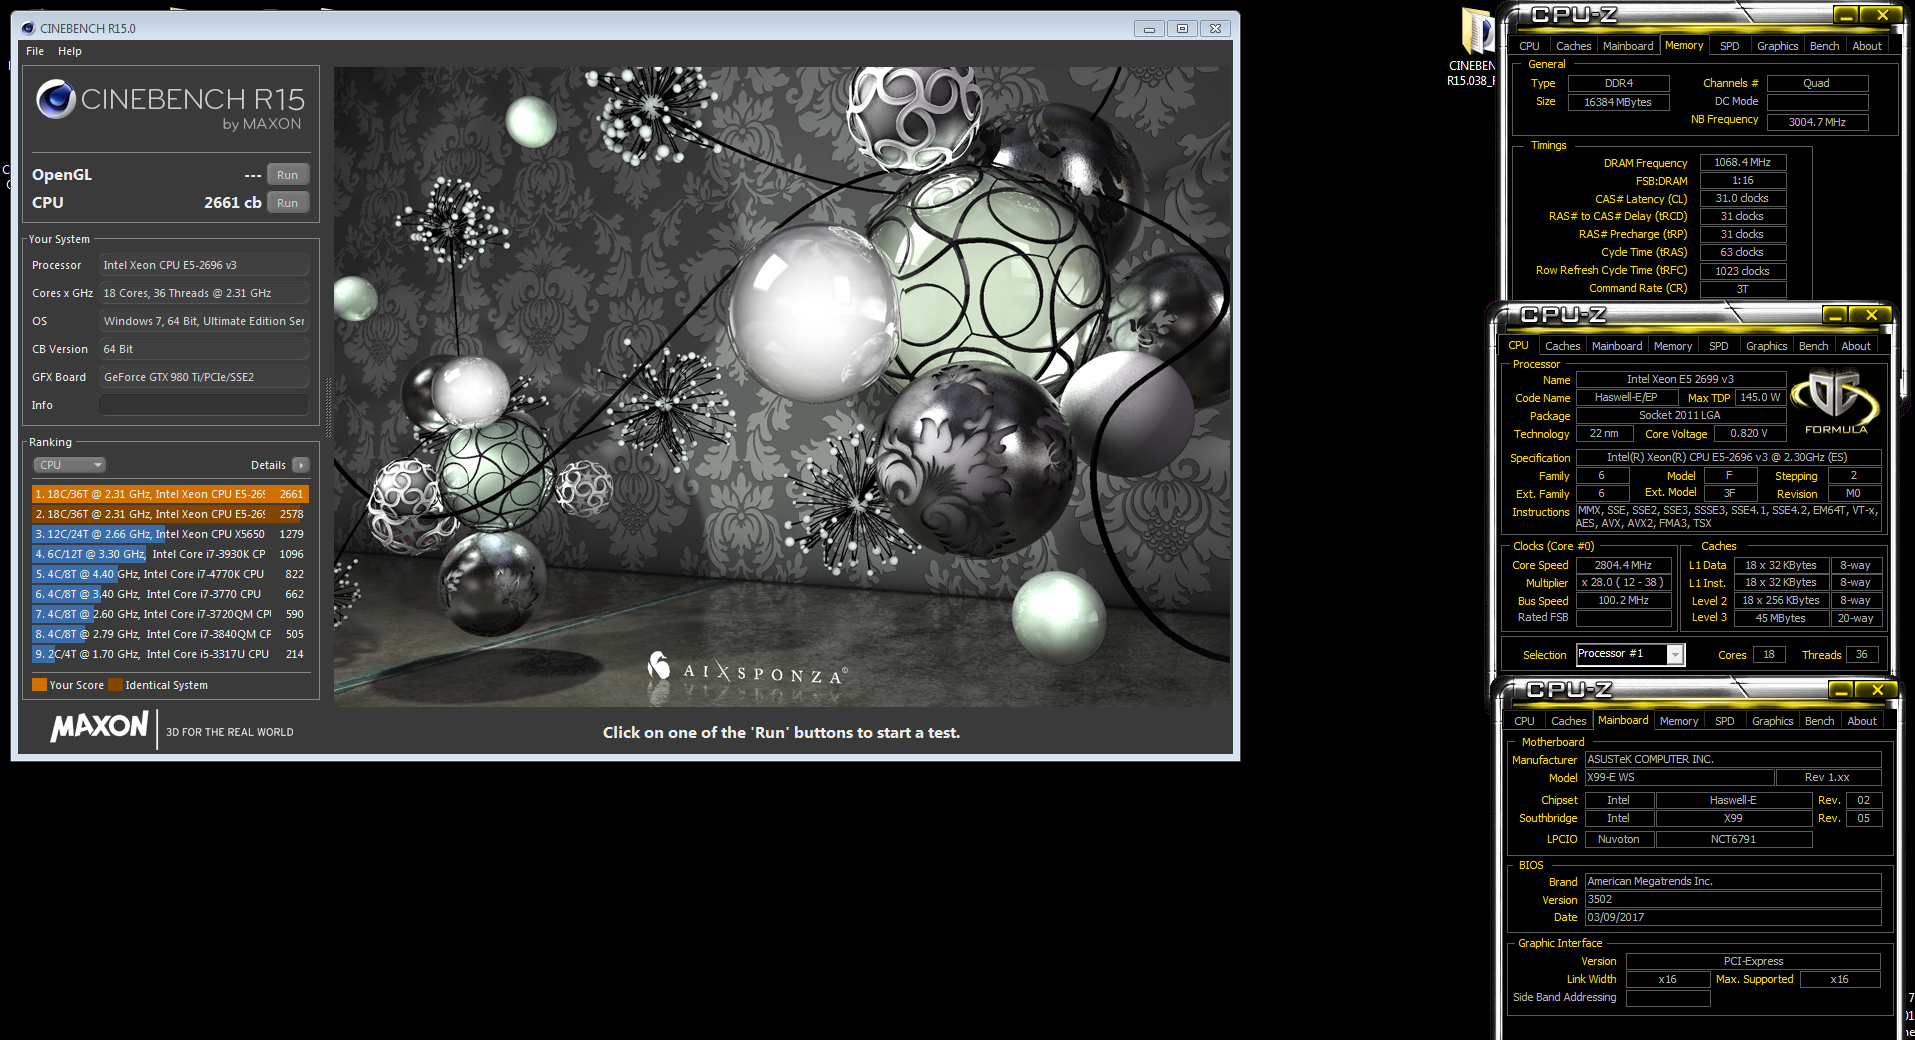1915x1040 pixels.
Task: Click the ROG Formula logo in CPU-Z
Action: 1835,402
